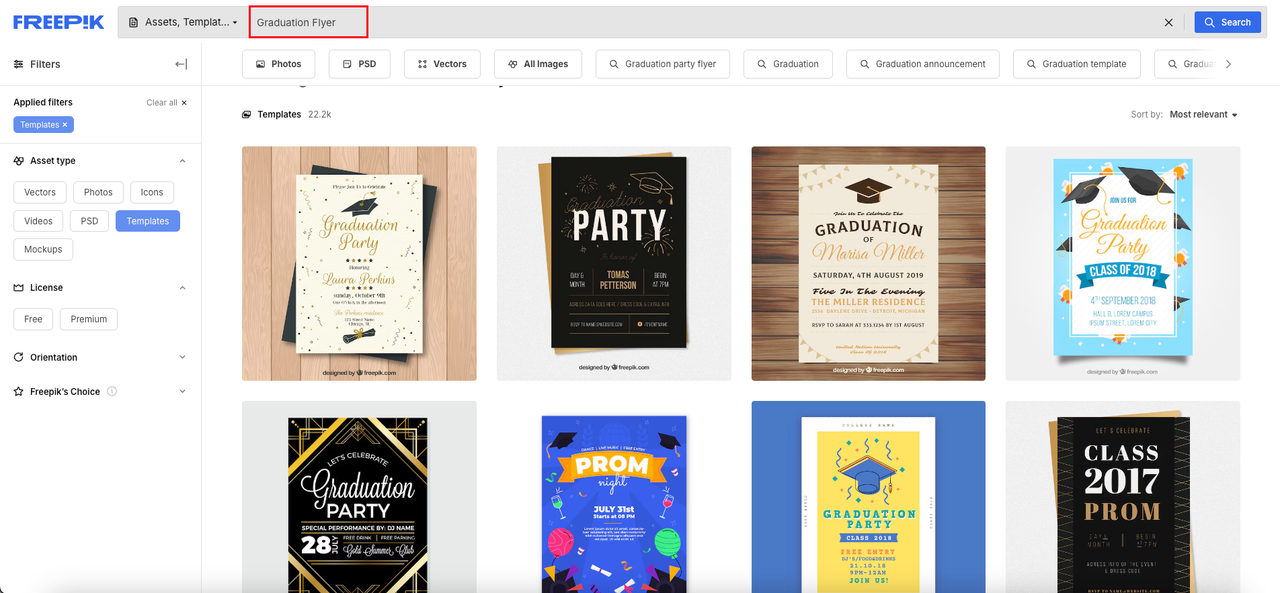Expand the Orientation section

[182, 357]
